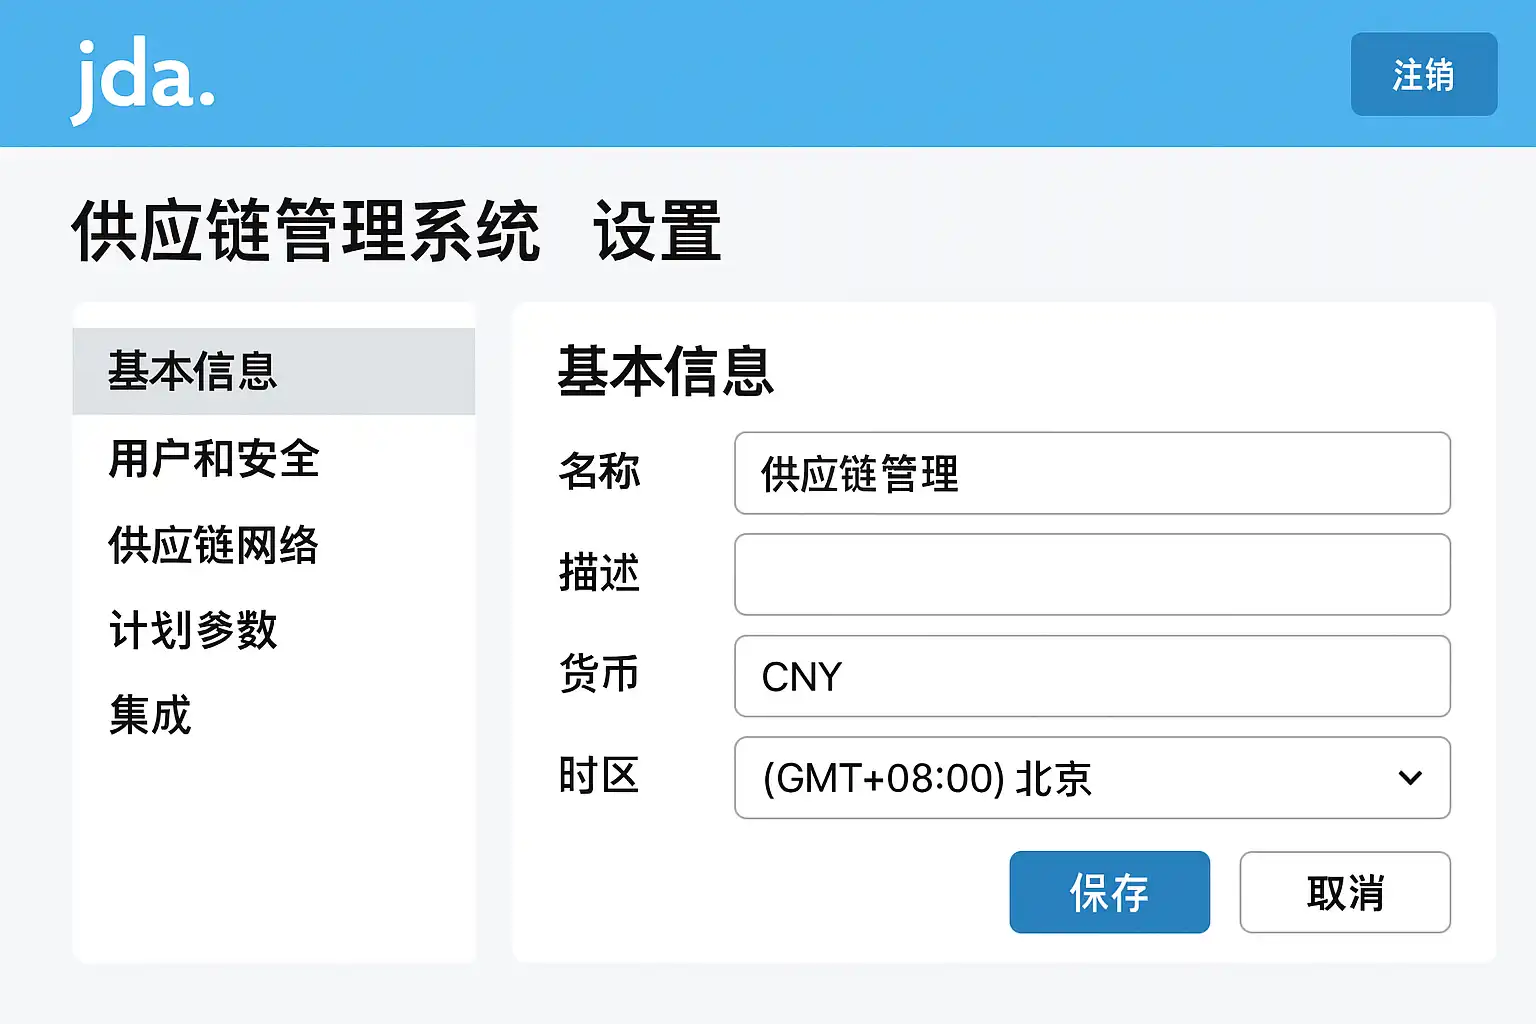Click the 供应链管理系统 设置 page title
Screen dimensions: 1536x1024
pos(396,231)
